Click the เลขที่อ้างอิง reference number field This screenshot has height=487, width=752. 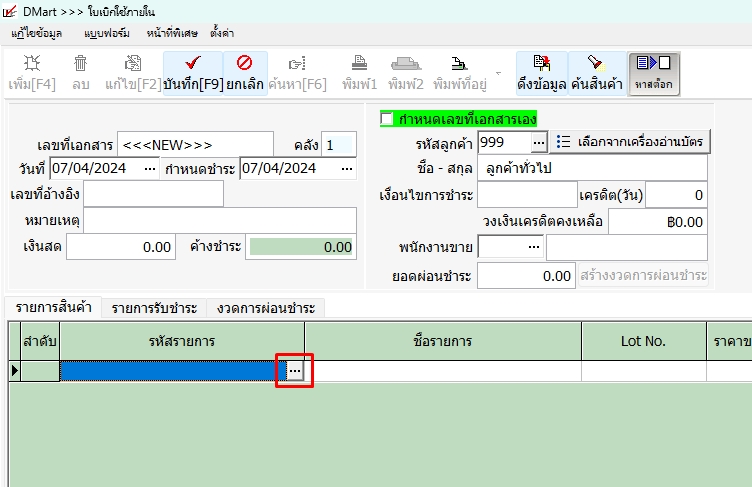point(153,194)
